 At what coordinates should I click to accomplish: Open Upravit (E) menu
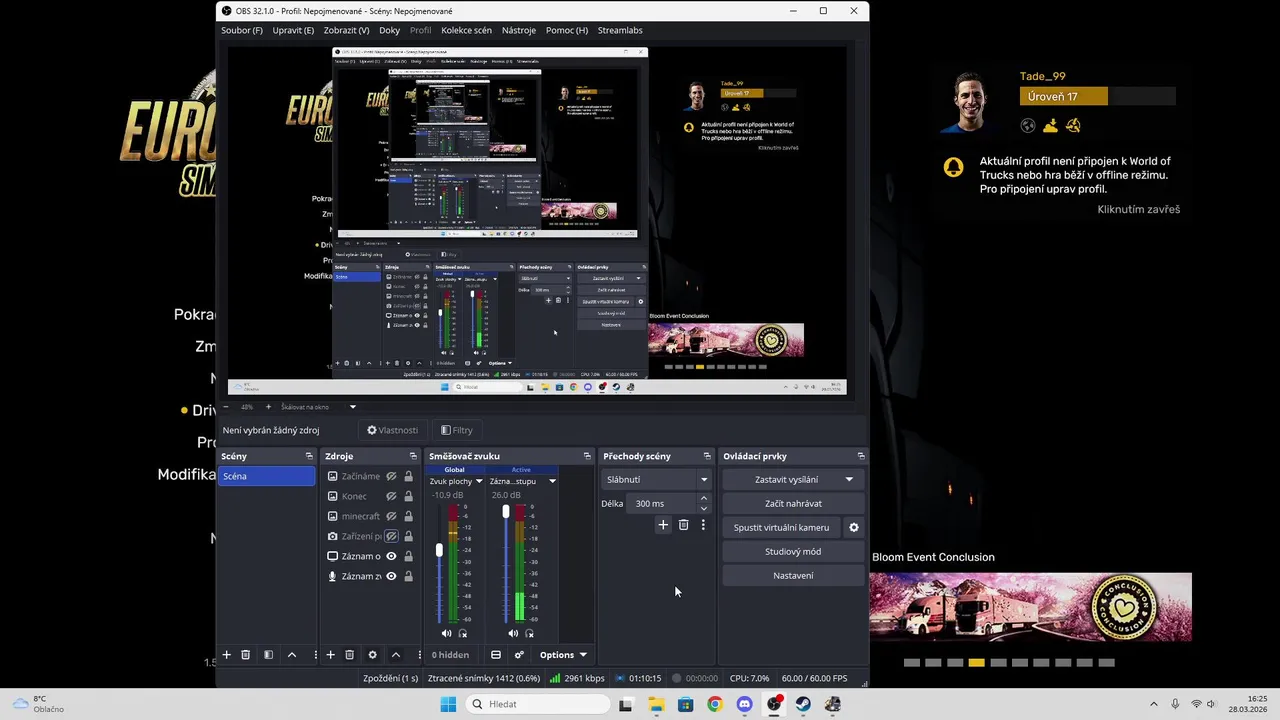coord(293,30)
